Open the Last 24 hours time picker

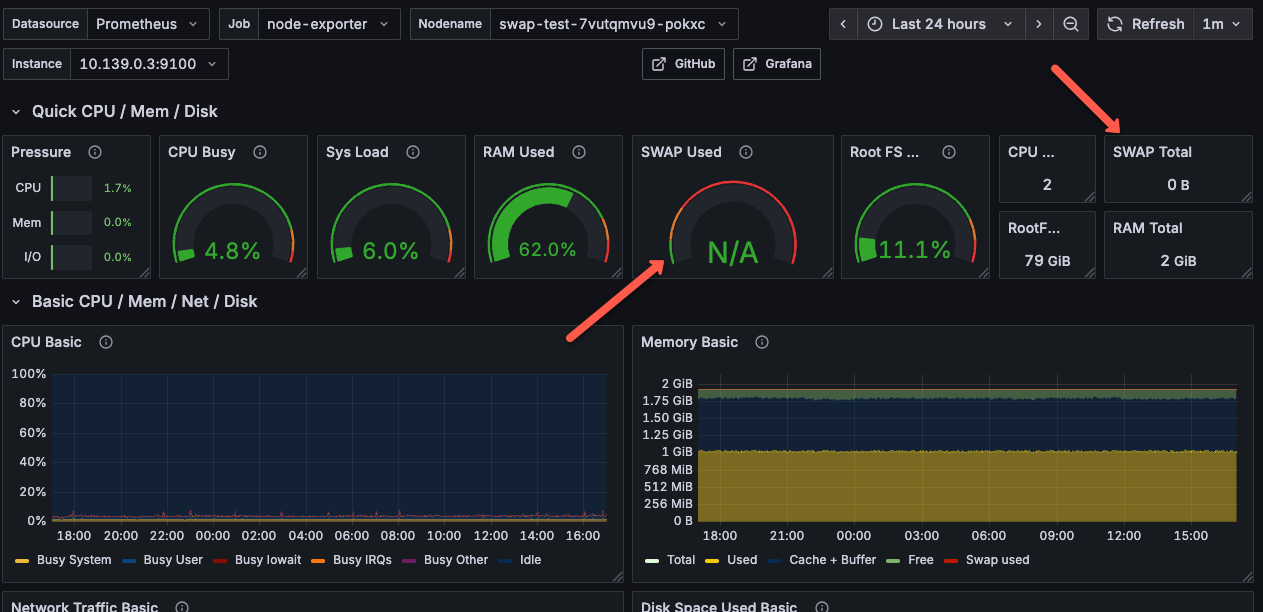click(939, 24)
